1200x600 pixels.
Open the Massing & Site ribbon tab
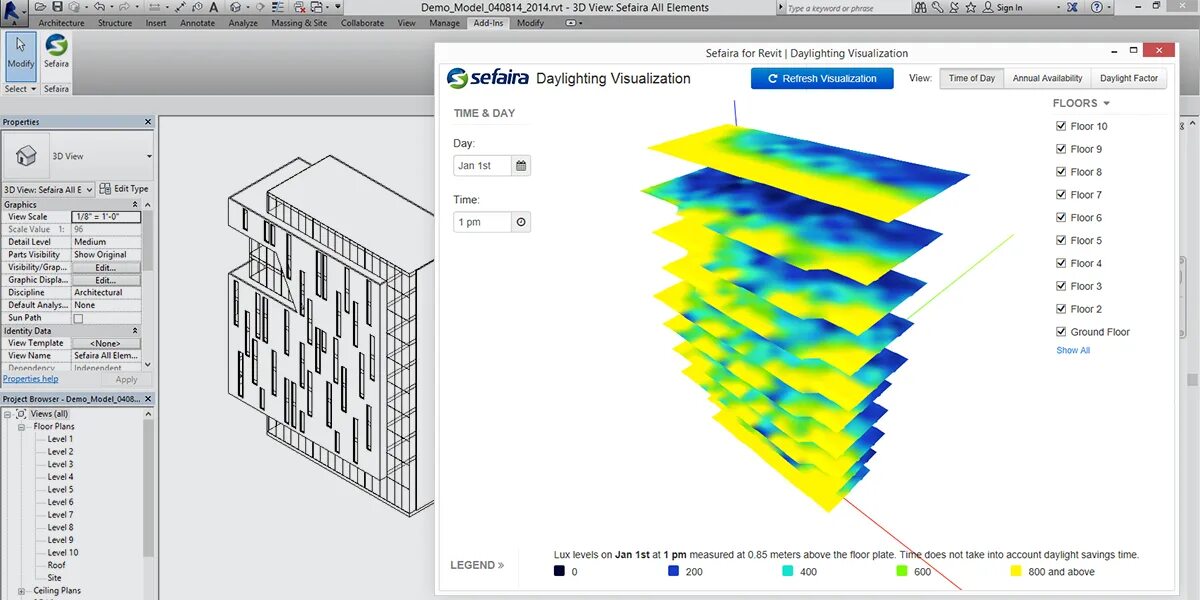[x=299, y=23]
